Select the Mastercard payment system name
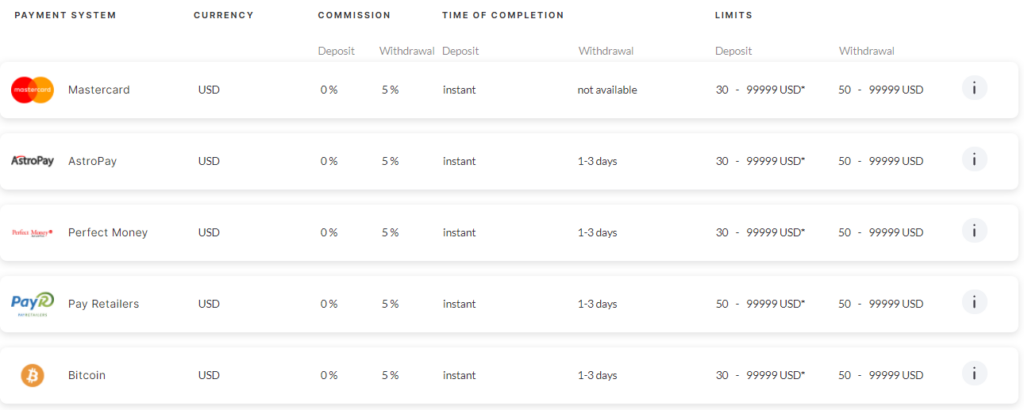1024x410 pixels. 99,90
